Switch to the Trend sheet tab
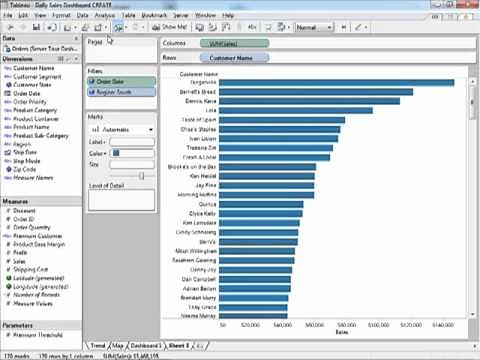This screenshot has width=480, height=360. tap(98, 346)
